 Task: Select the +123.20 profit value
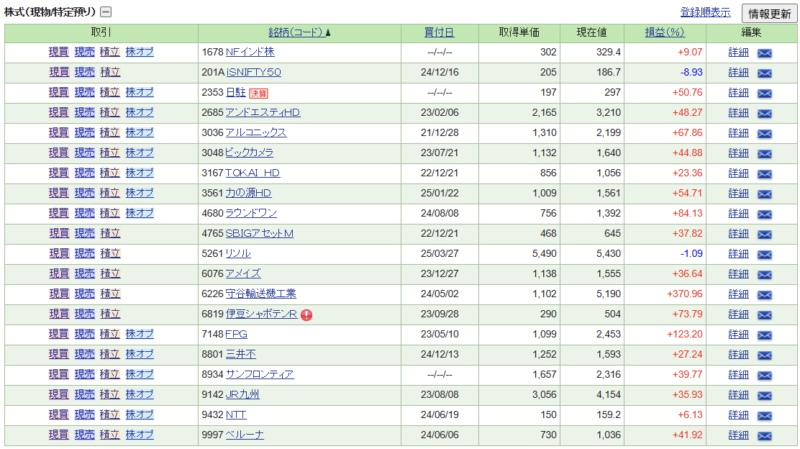685,334
